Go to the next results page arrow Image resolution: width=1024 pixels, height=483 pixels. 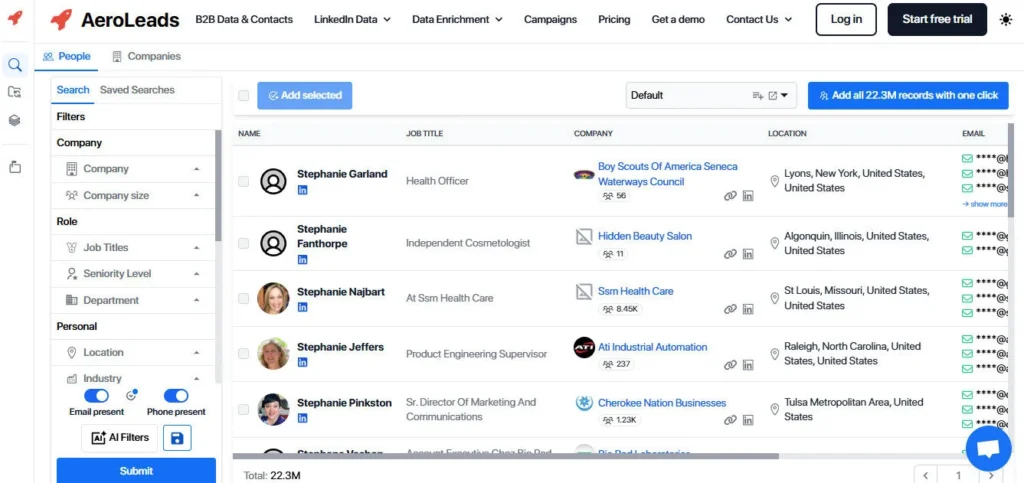tap(991, 475)
